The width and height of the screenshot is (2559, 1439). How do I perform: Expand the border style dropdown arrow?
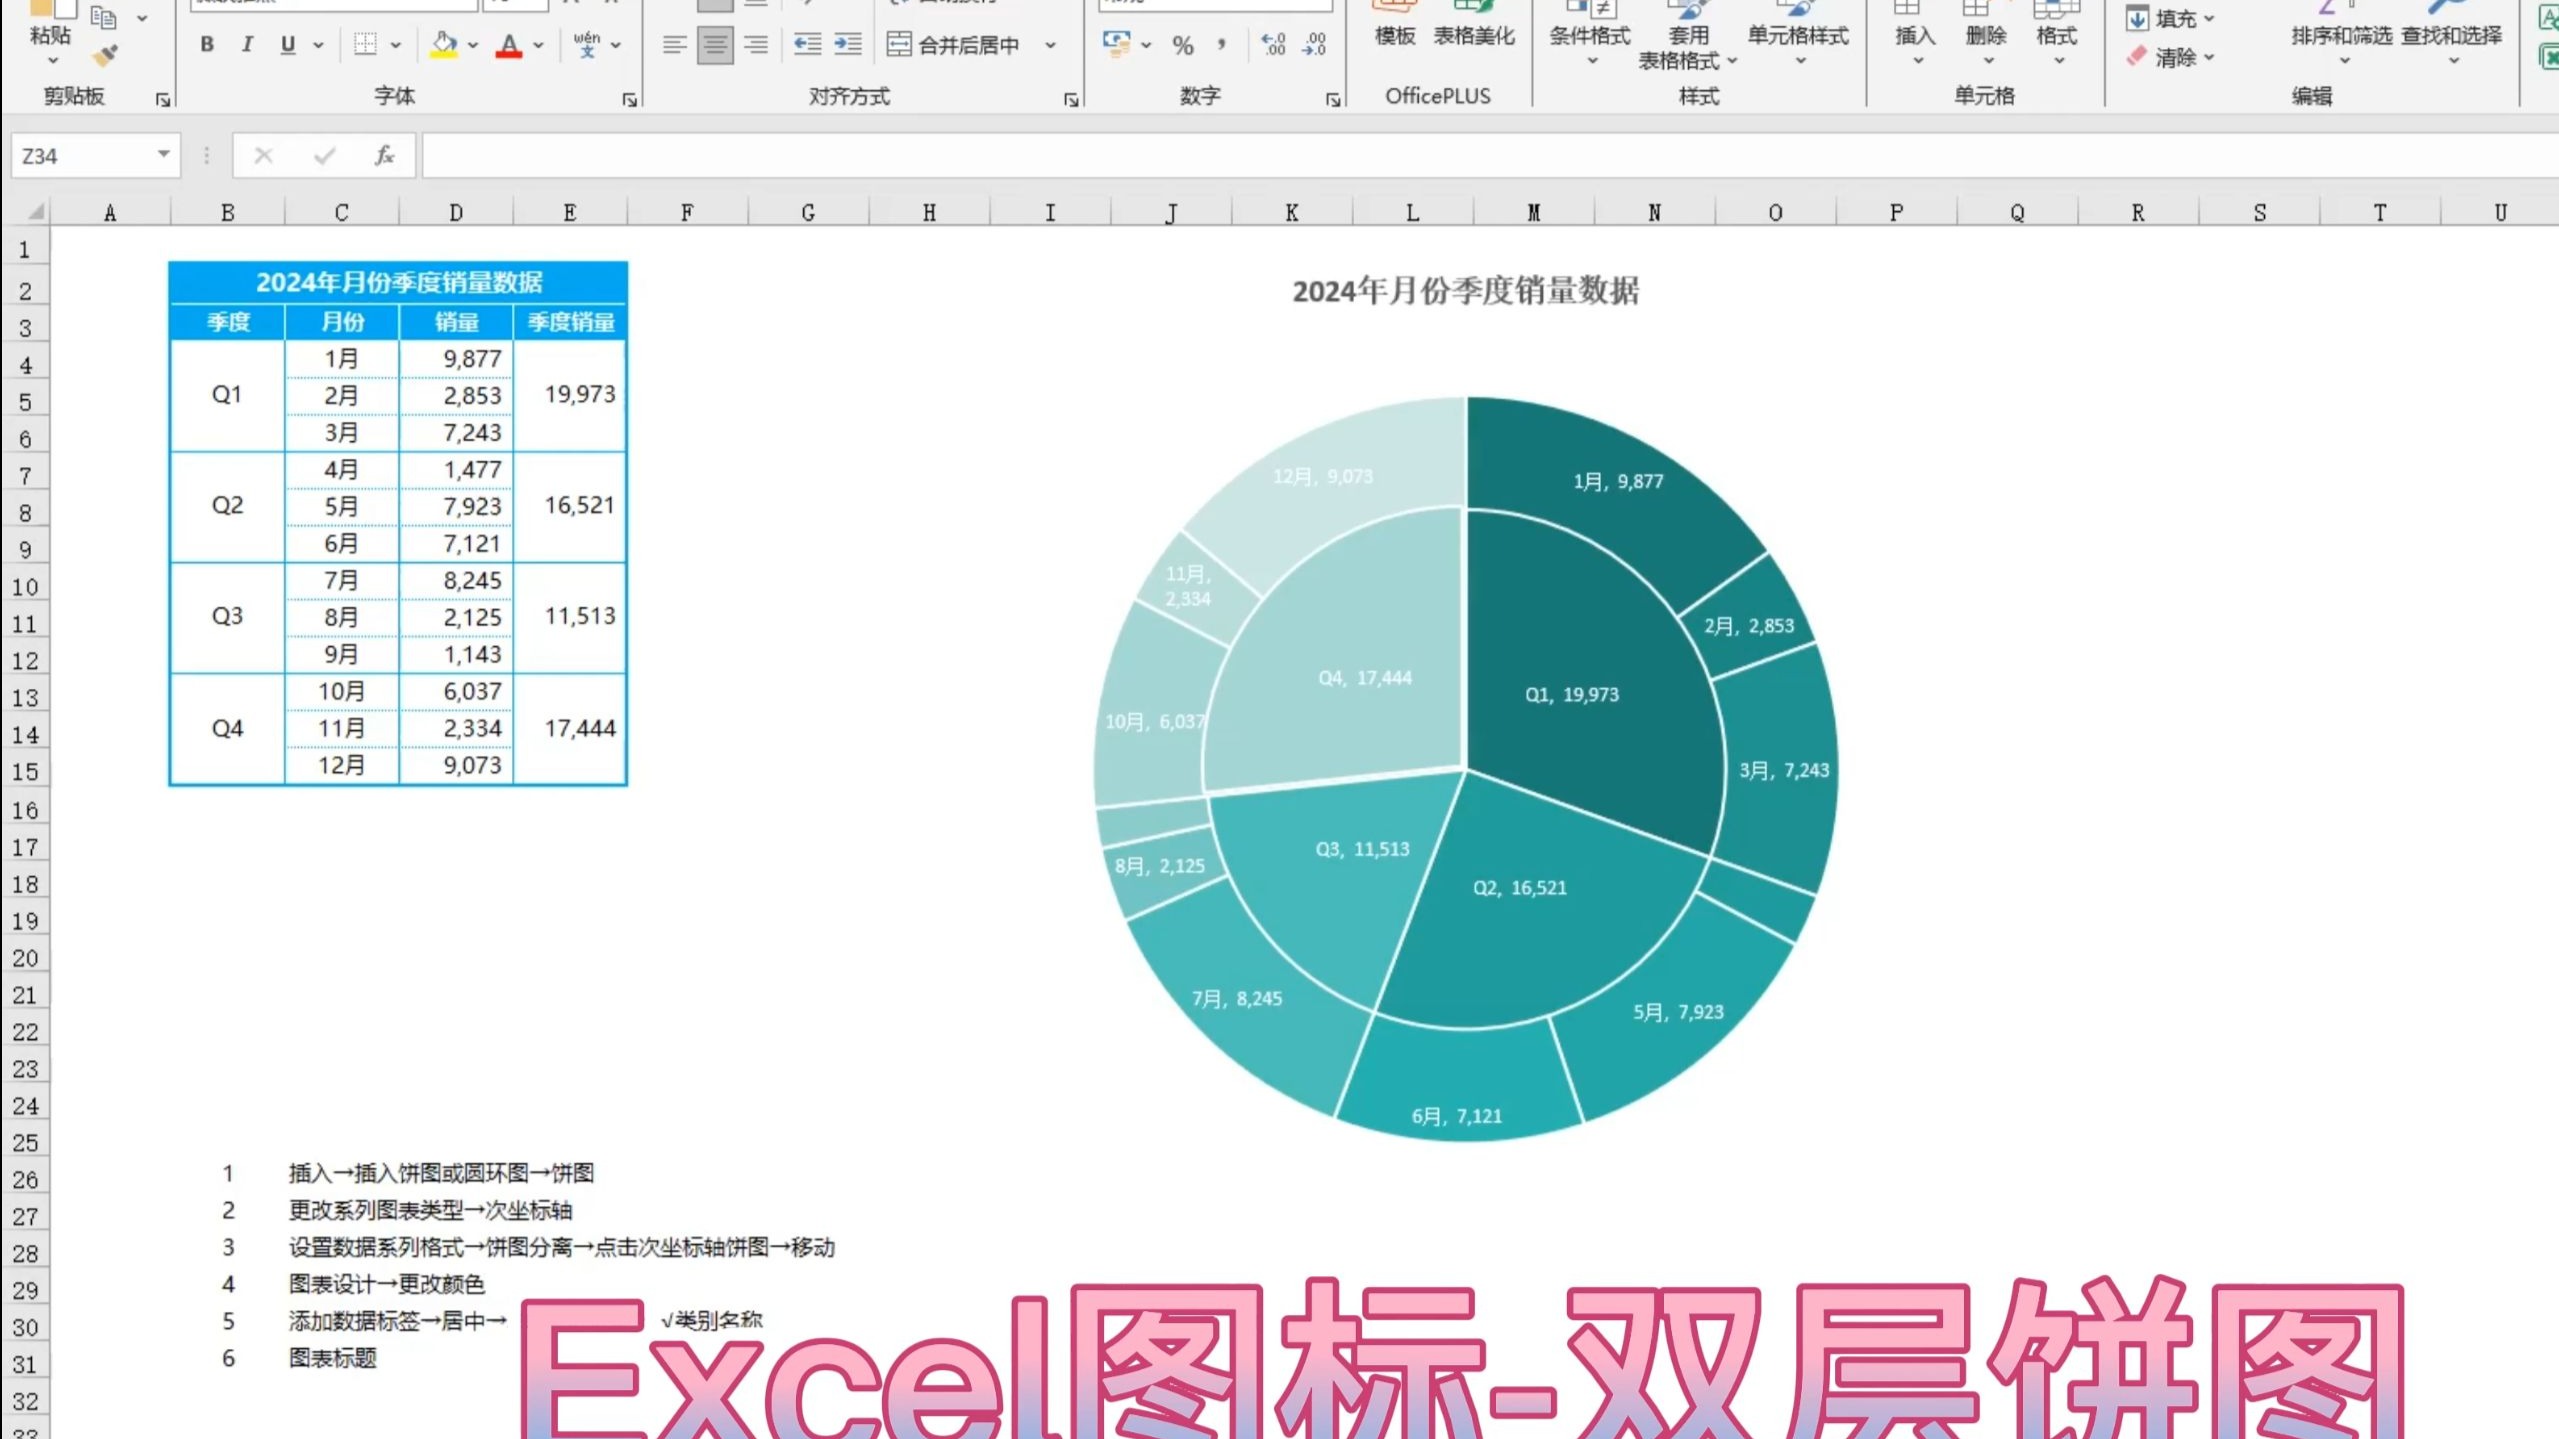(x=396, y=45)
